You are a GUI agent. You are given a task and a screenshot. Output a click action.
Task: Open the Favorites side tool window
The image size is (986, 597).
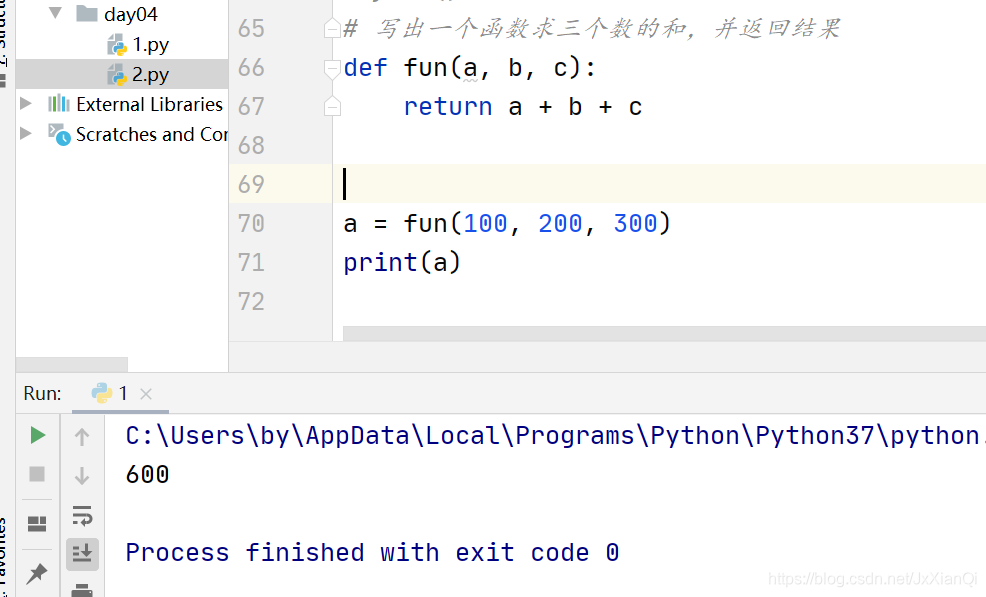(4, 557)
